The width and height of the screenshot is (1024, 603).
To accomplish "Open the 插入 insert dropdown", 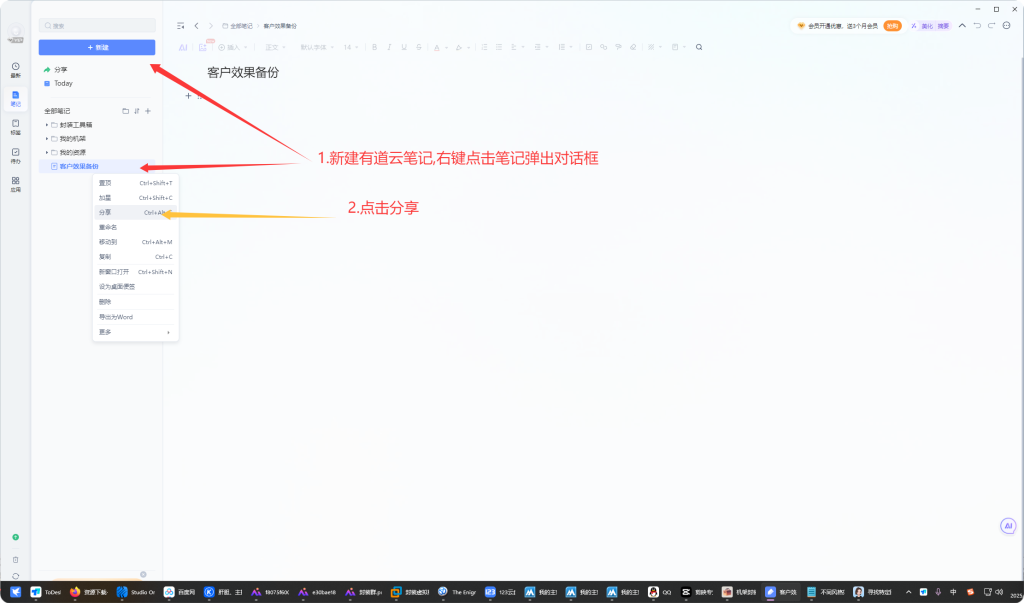I will (x=233, y=47).
